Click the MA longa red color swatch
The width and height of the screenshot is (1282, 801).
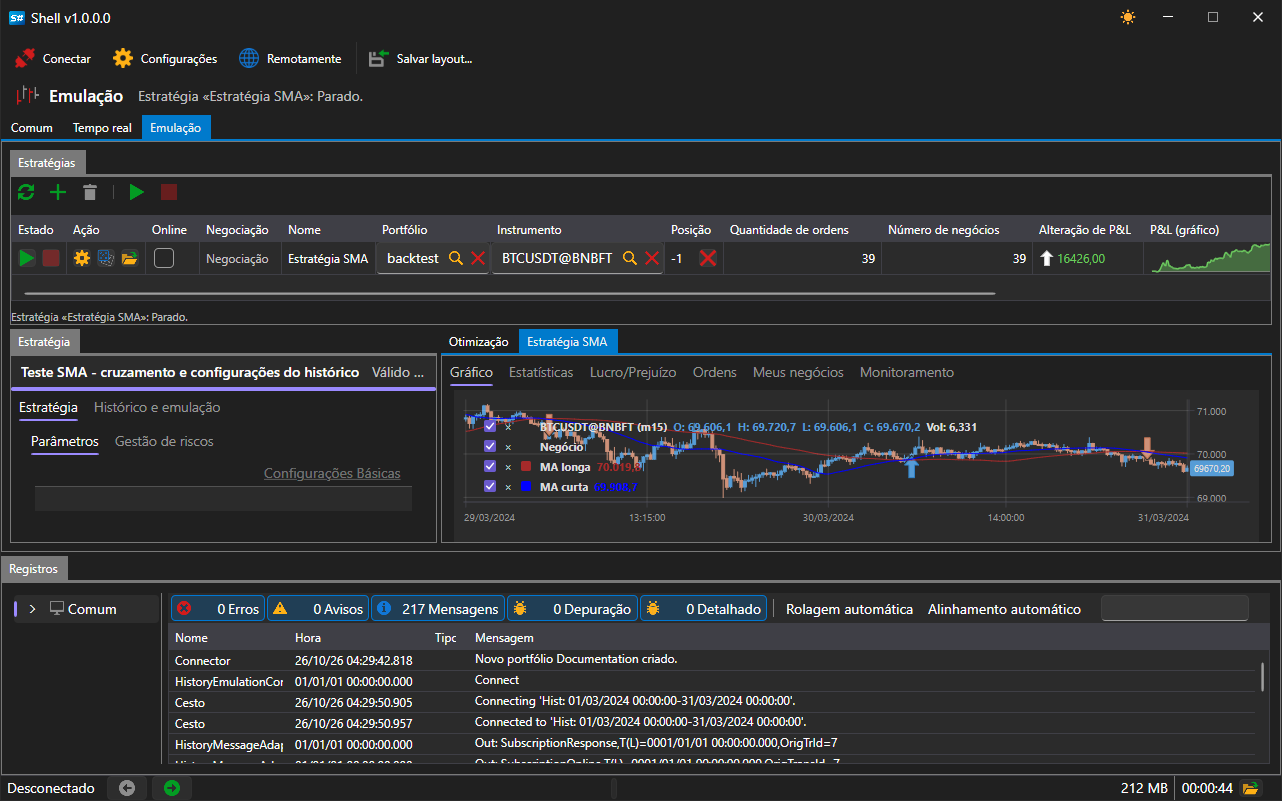point(526,466)
